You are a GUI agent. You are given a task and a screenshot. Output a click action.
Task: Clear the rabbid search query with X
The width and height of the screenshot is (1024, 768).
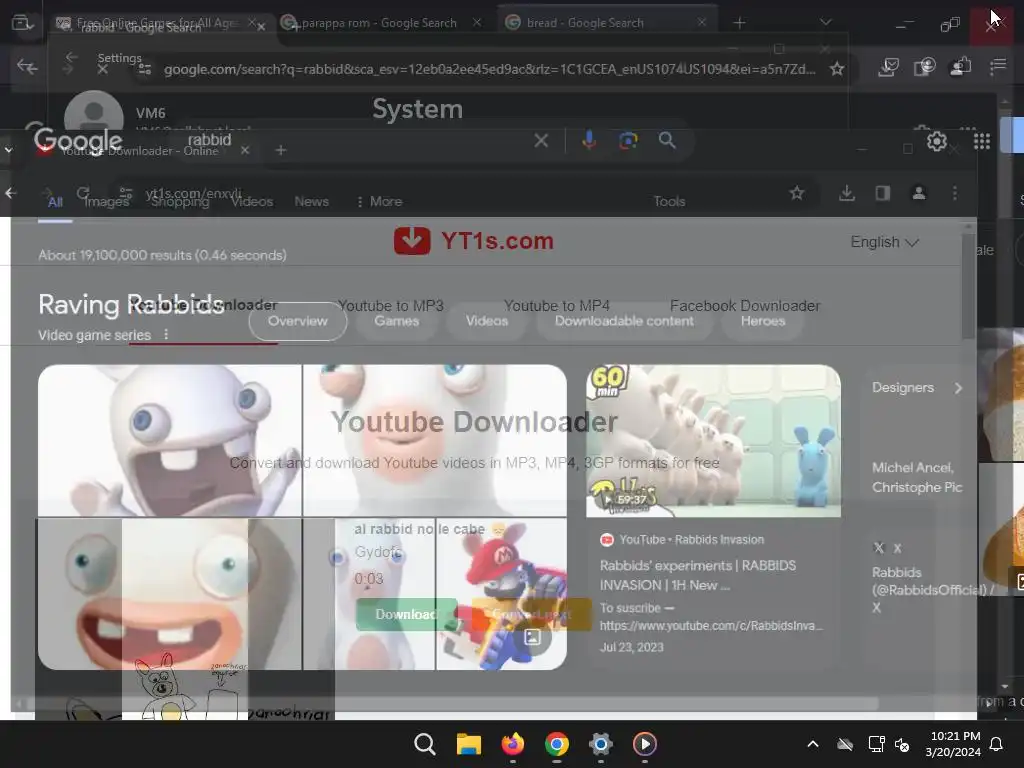tap(541, 140)
